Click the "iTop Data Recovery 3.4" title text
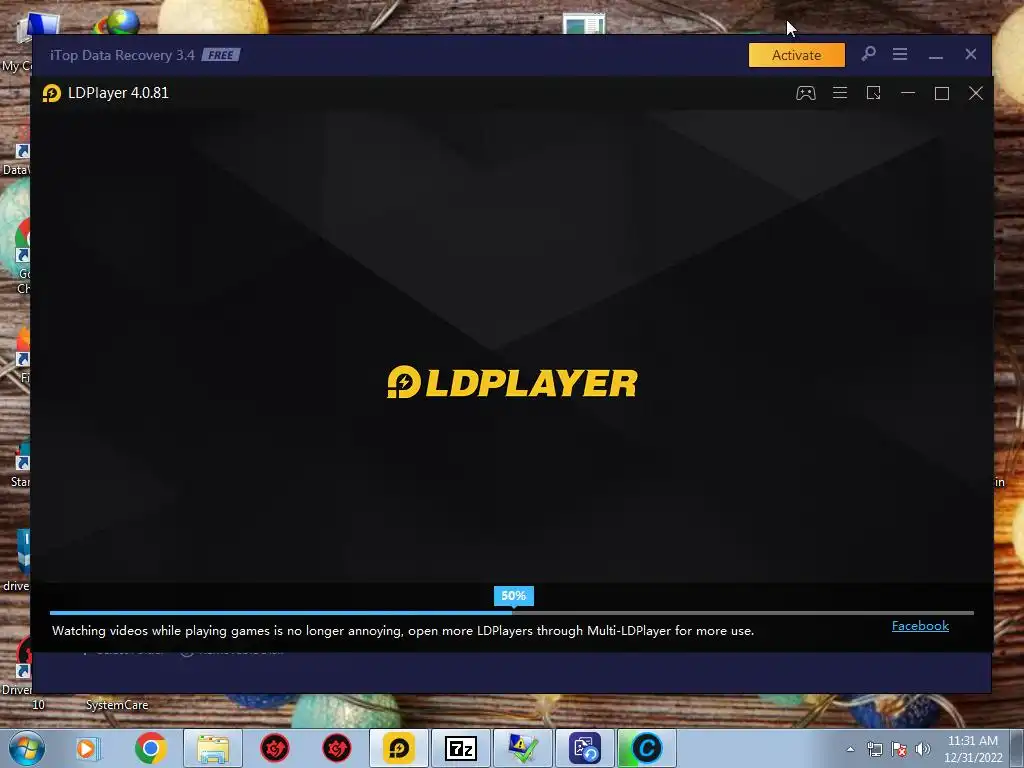Image resolution: width=1024 pixels, height=768 pixels. (122, 55)
